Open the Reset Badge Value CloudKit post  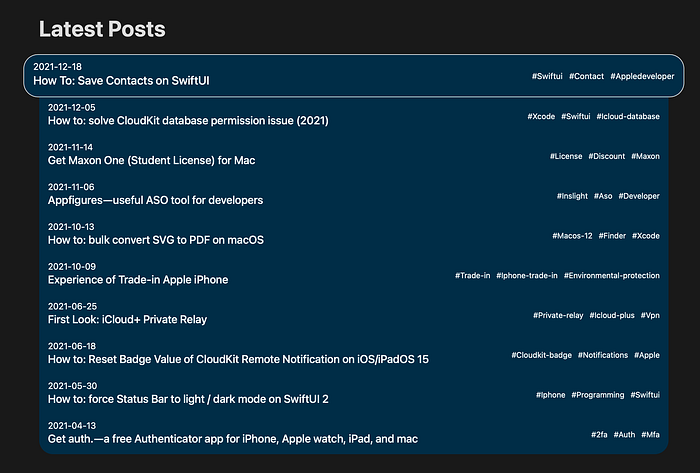238,359
